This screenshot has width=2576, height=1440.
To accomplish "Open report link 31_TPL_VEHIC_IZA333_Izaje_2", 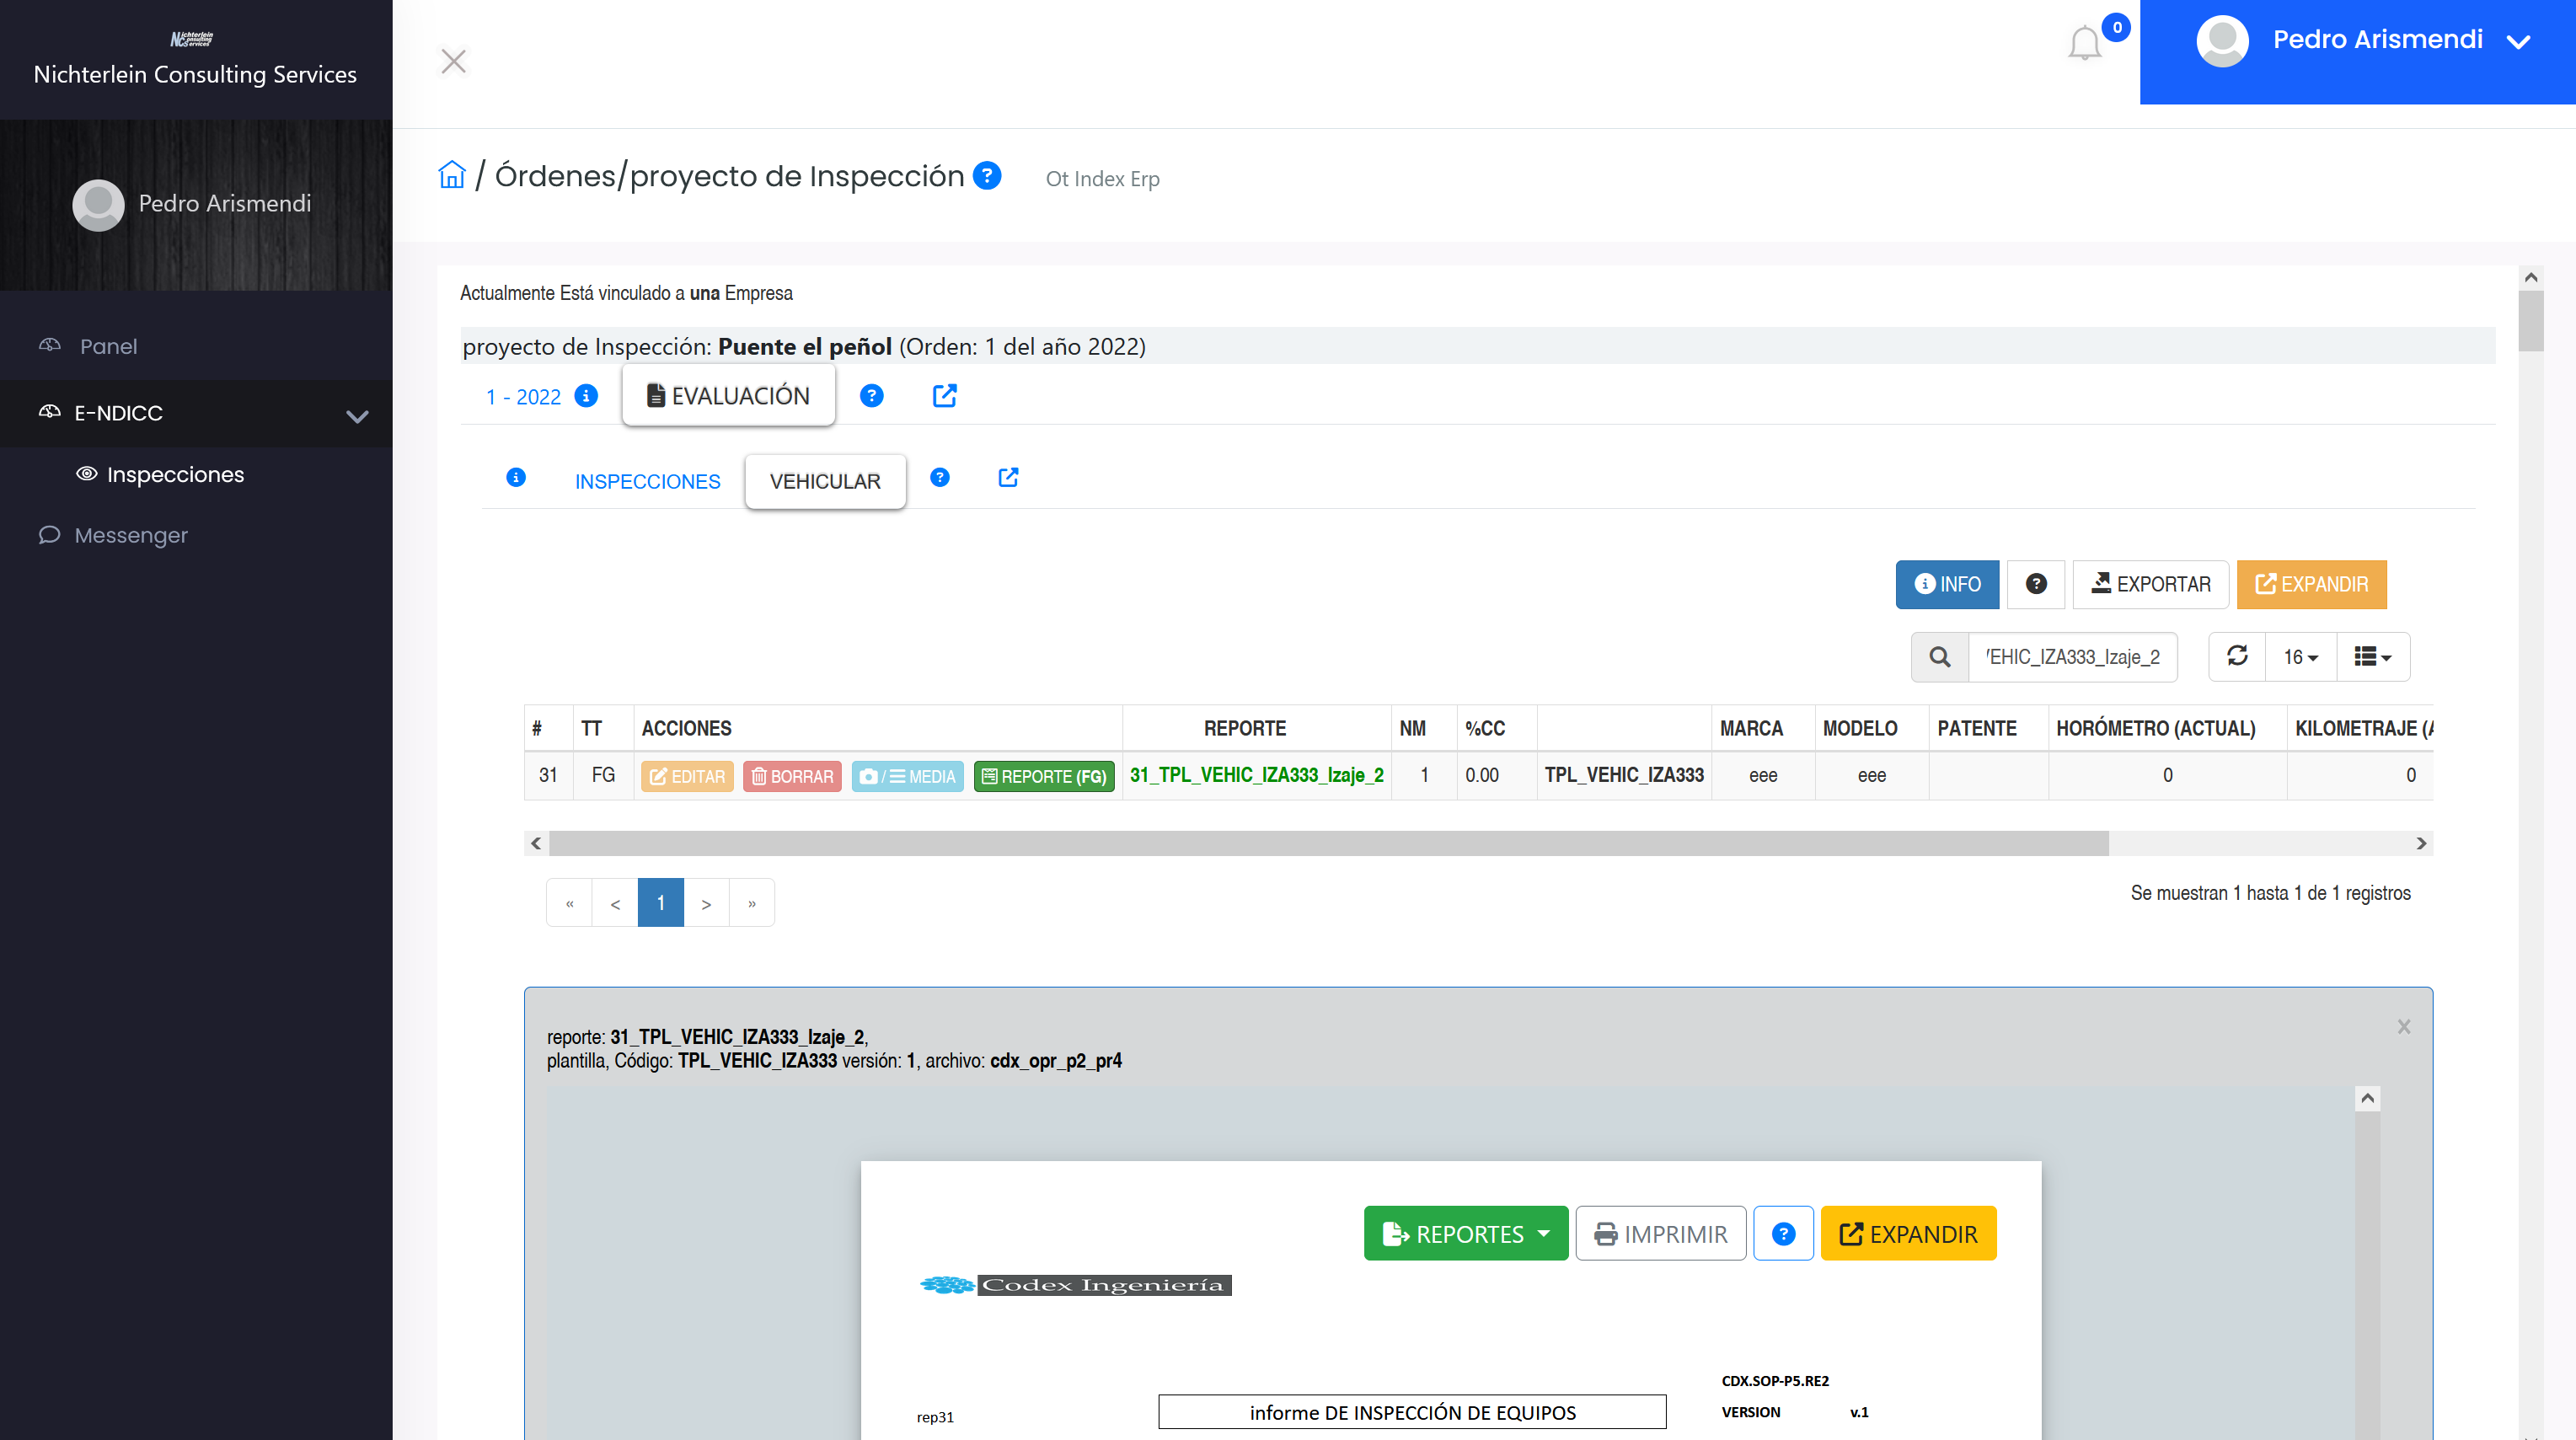I will [x=1256, y=775].
